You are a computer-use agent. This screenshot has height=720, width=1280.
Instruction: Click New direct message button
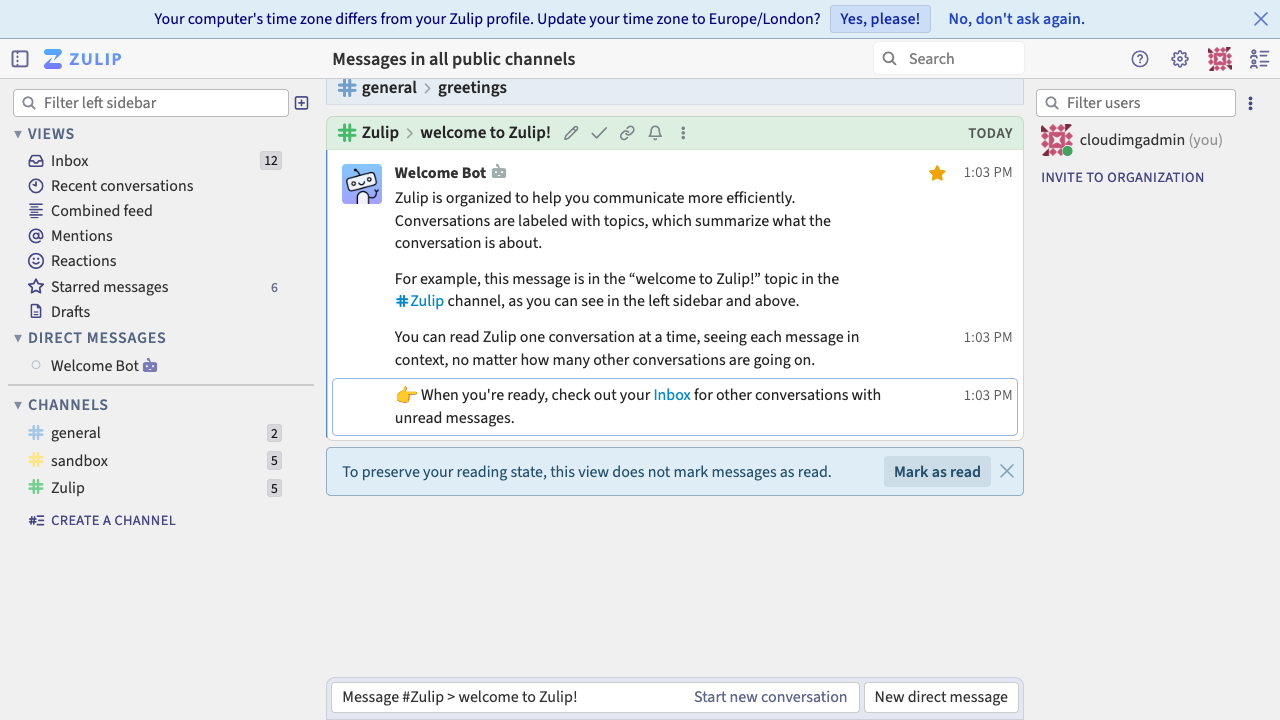click(x=941, y=697)
